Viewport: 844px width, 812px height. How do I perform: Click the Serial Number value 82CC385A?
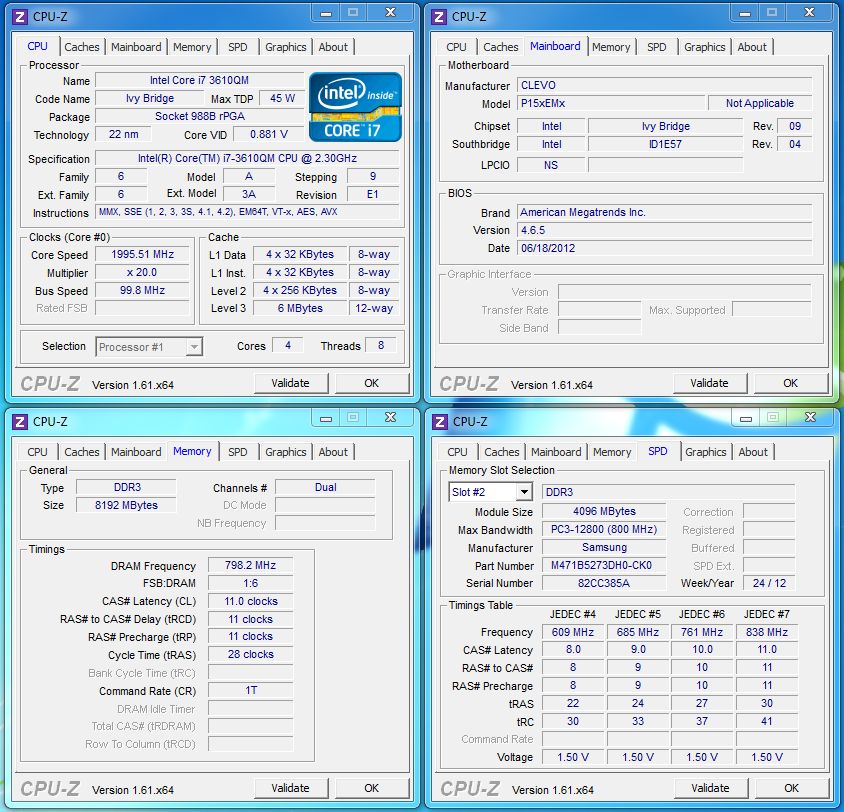(x=604, y=583)
